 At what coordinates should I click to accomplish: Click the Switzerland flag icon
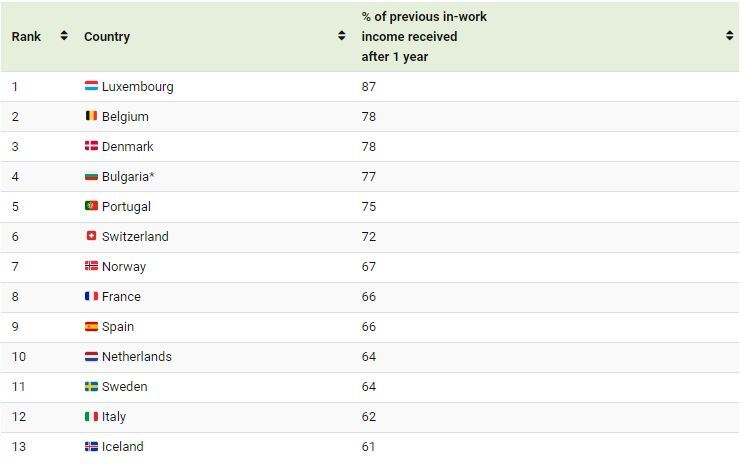point(91,236)
